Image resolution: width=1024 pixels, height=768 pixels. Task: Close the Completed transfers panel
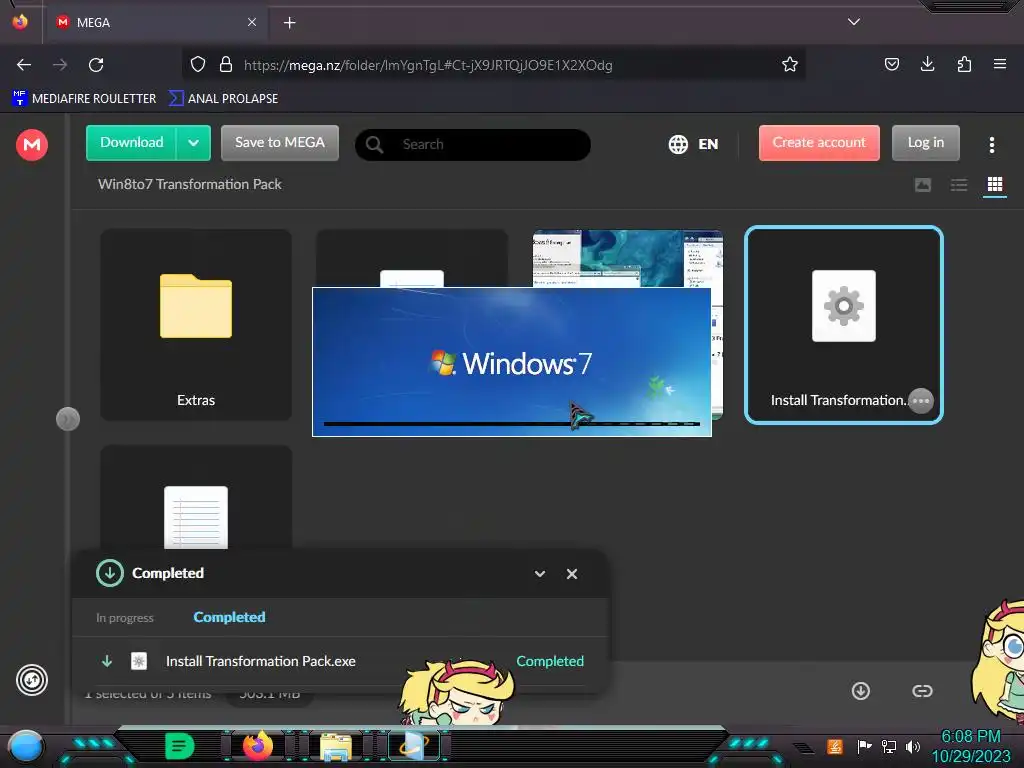point(572,574)
